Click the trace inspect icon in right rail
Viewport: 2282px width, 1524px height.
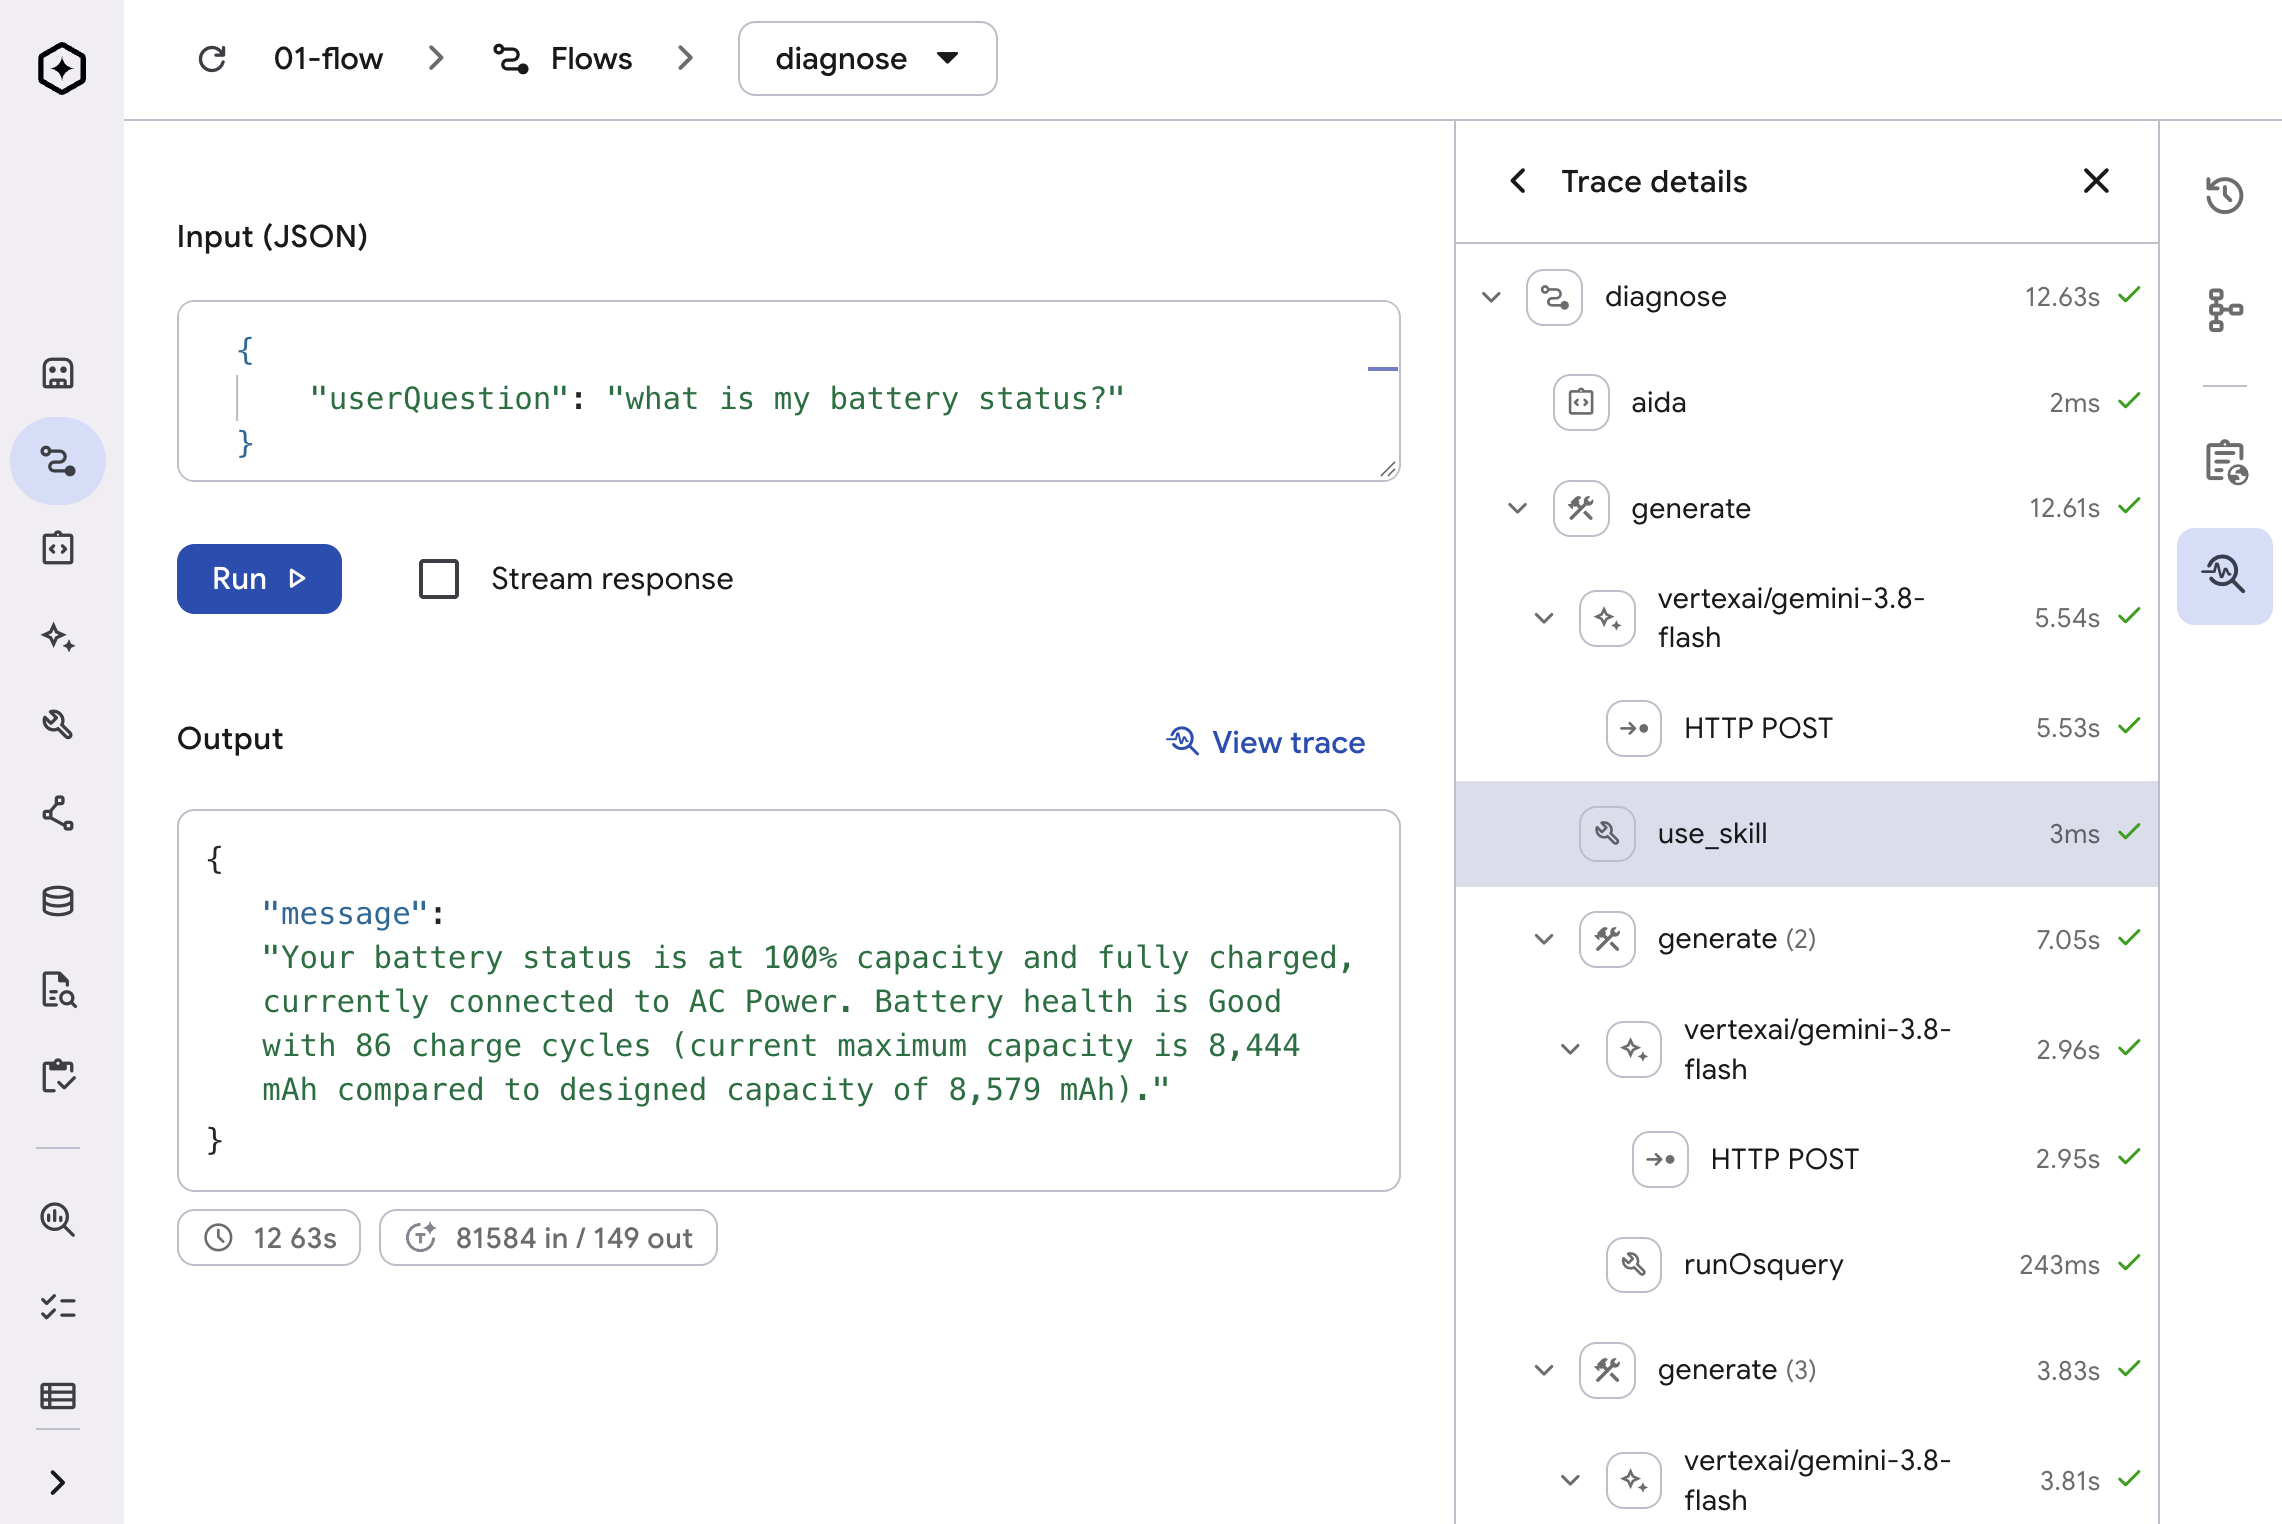click(x=2225, y=576)
